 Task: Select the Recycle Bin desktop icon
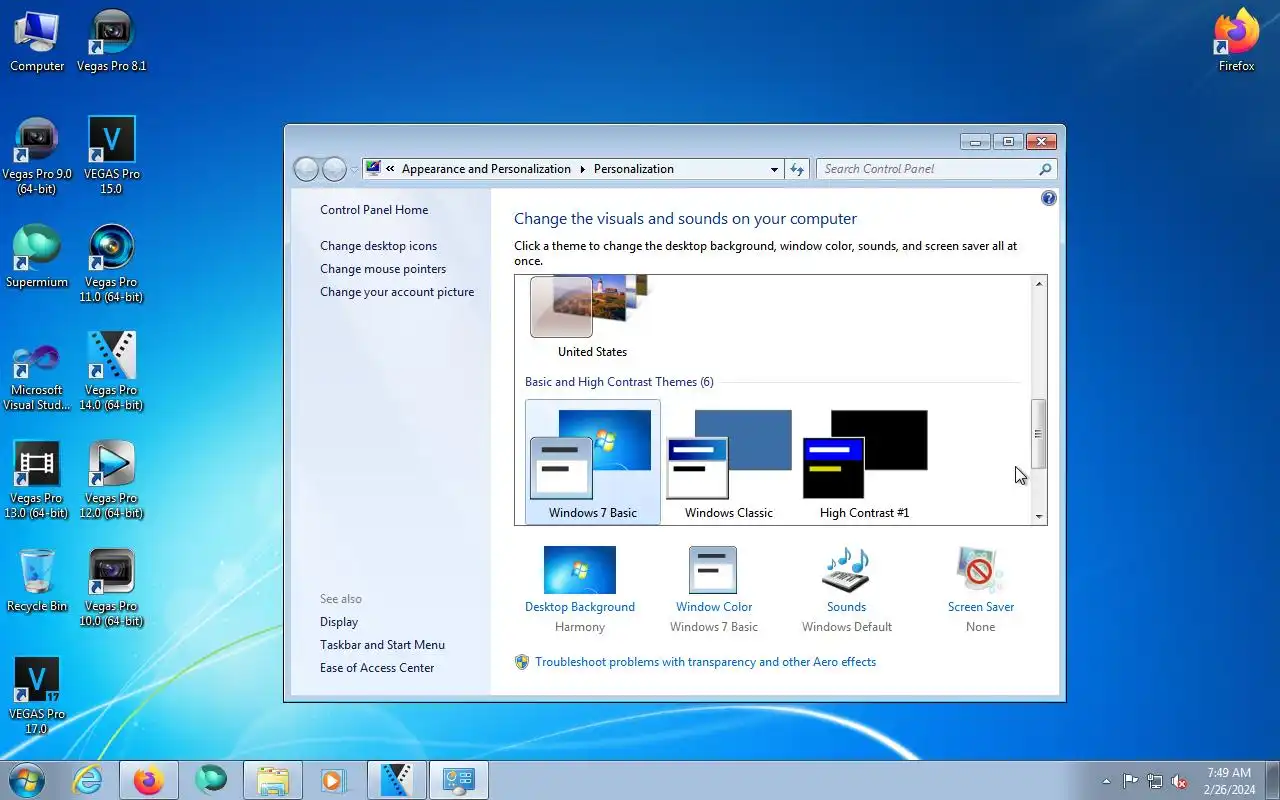[x=37, y=581]
